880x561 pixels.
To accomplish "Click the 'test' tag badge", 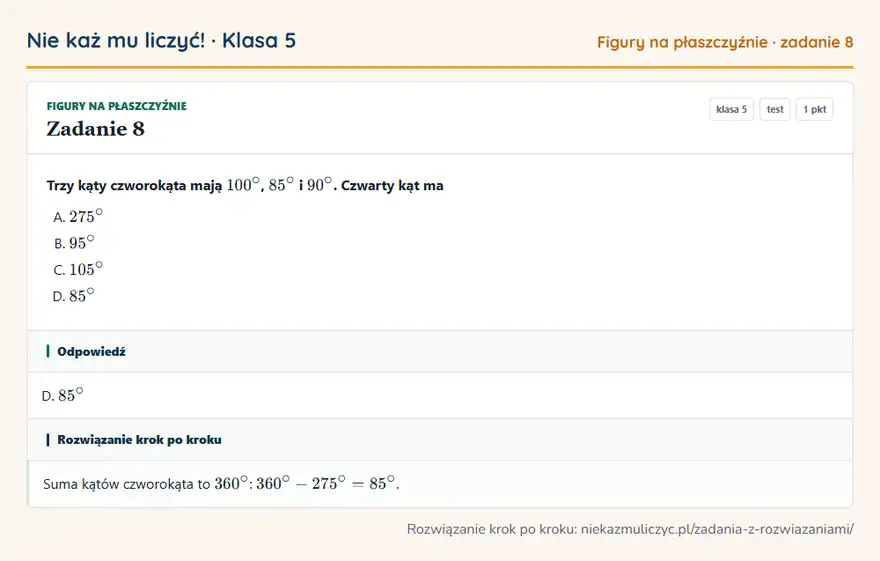I will point(774,109).
